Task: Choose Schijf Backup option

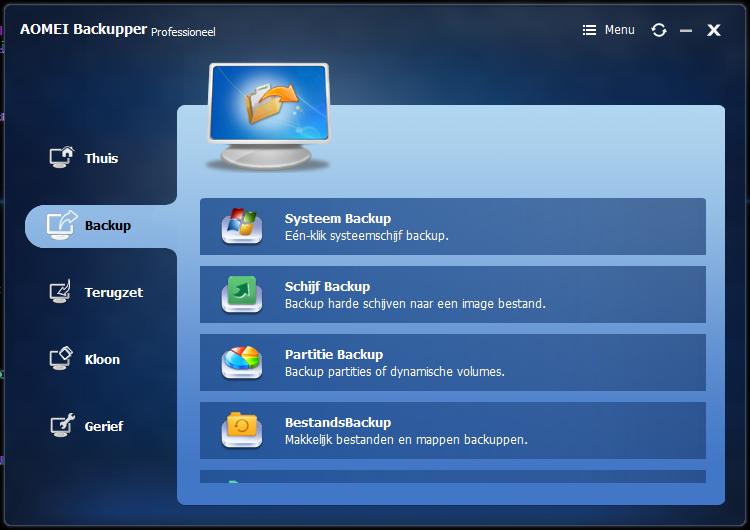Action: [452, 294]
